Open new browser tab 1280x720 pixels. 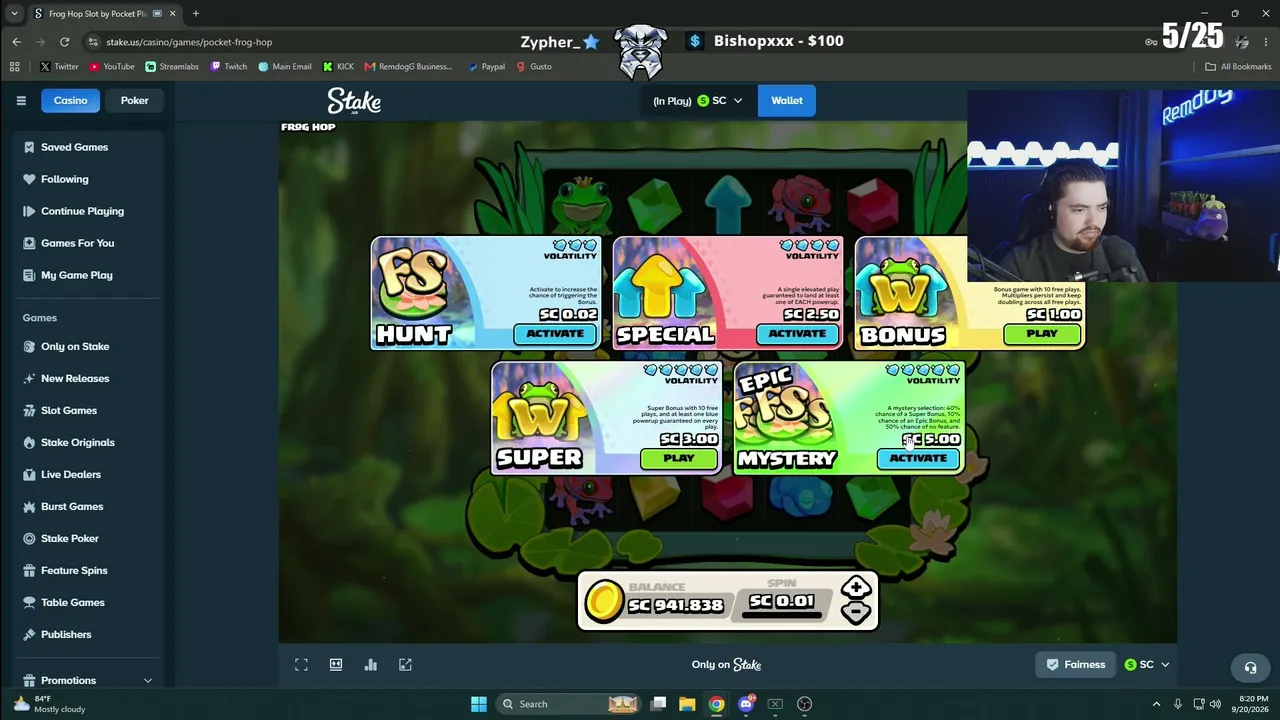coord(196,13)
